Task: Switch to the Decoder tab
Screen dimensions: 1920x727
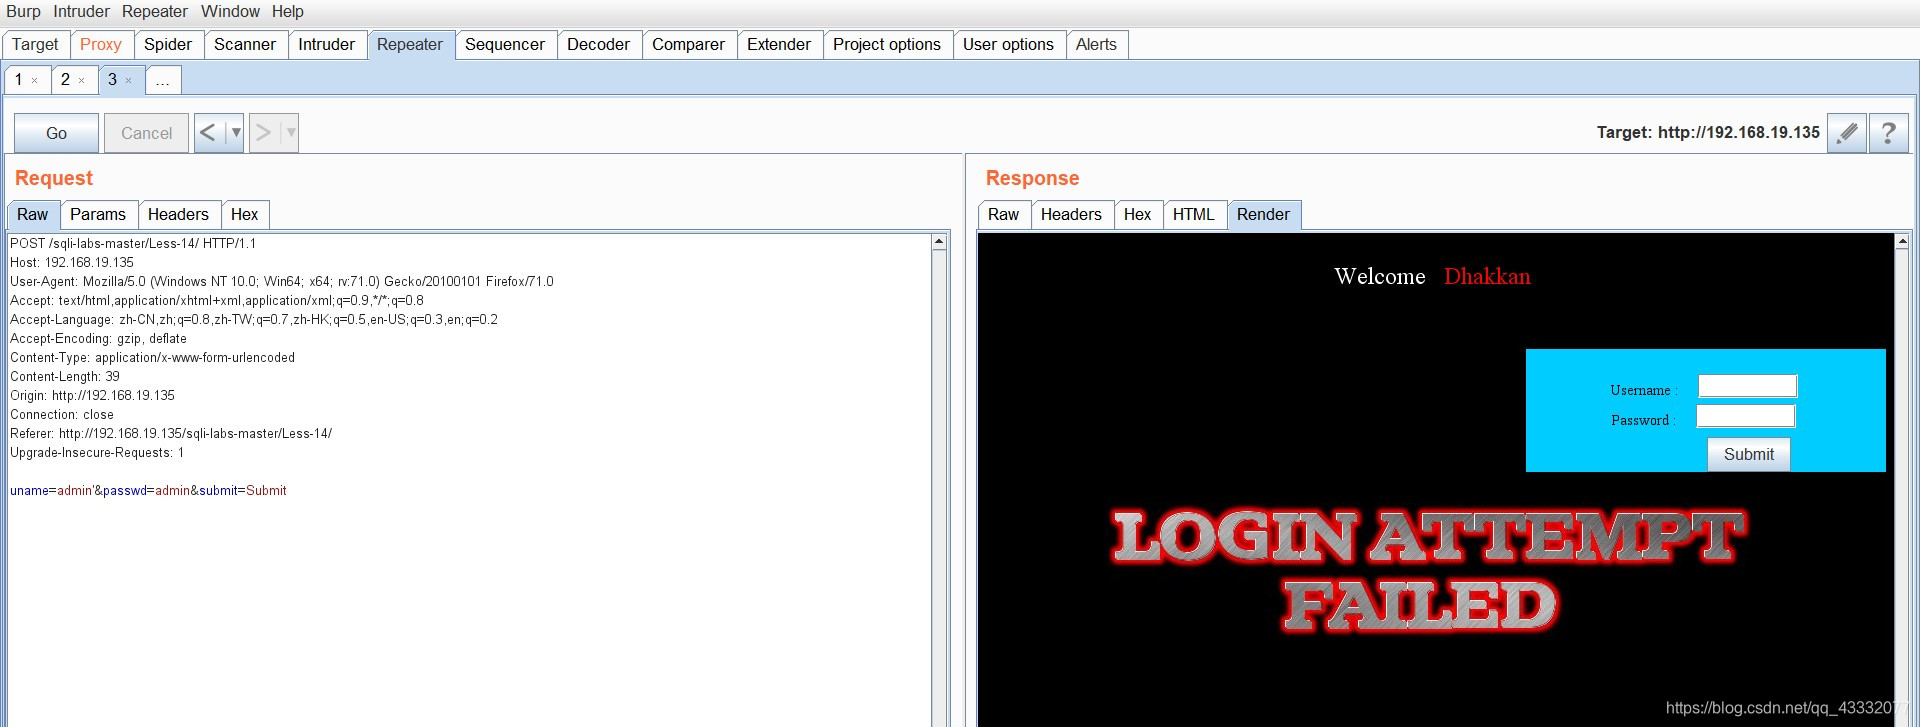Action: click(x=599, y=45)
